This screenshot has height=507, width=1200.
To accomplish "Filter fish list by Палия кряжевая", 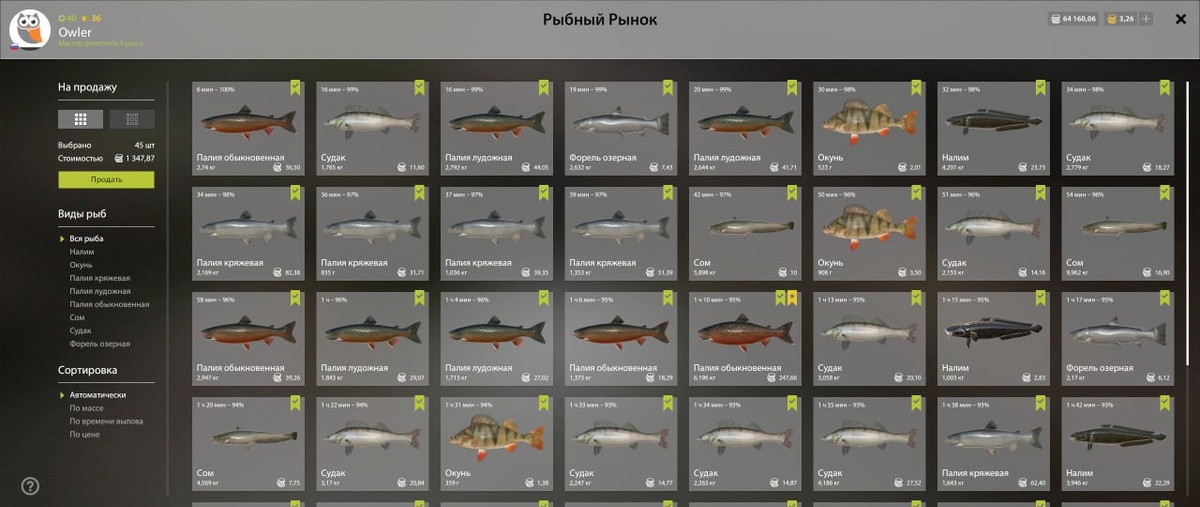I will (100, 278).
